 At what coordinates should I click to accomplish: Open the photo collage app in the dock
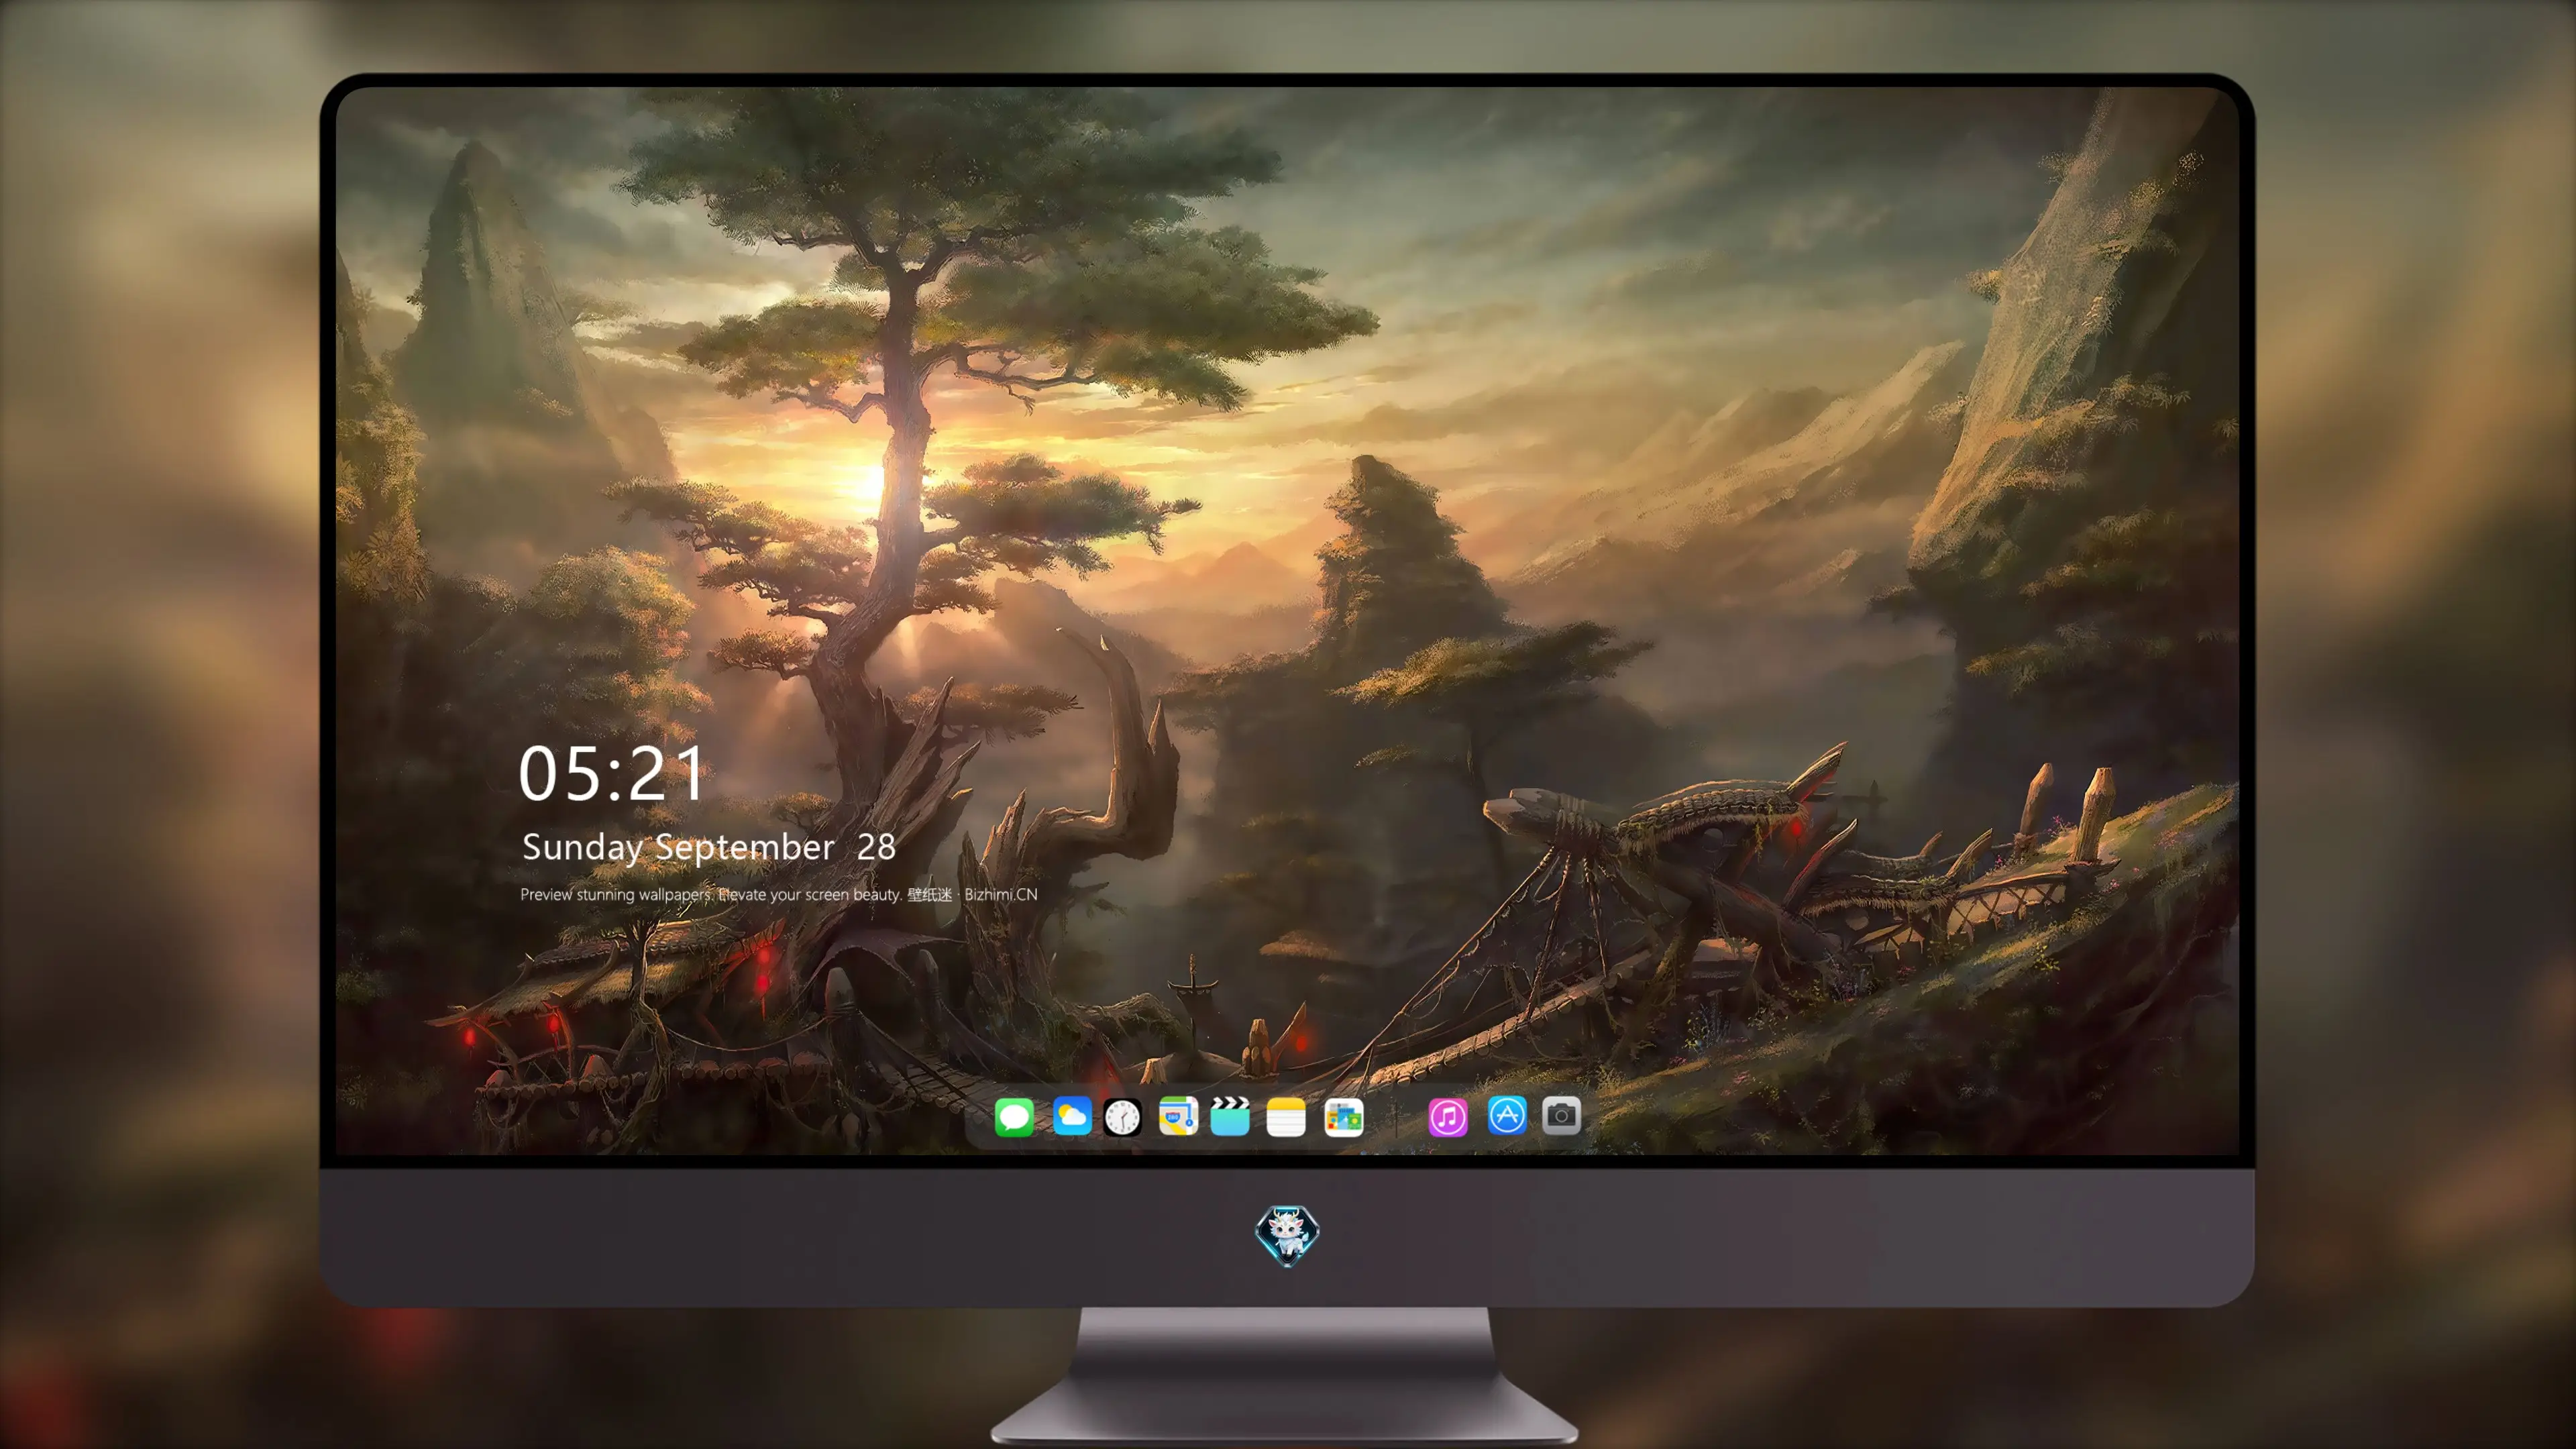coord(1344,1117)
